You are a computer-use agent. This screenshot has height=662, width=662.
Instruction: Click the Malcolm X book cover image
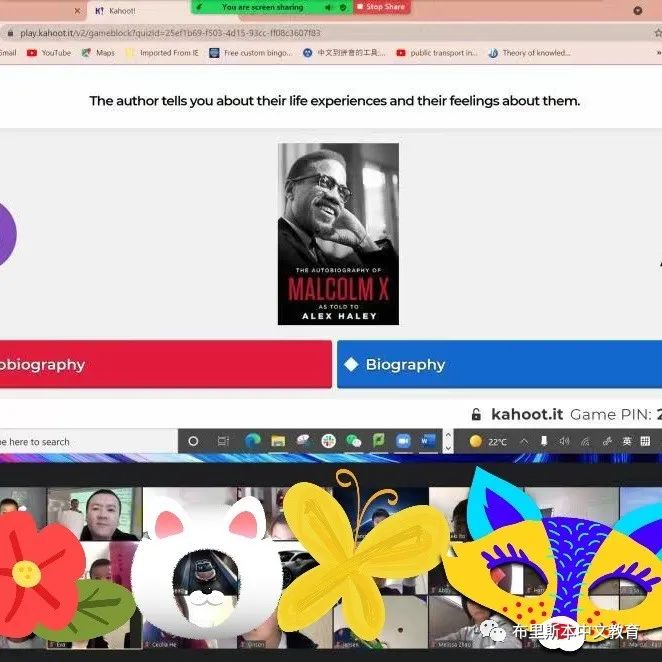338,234
